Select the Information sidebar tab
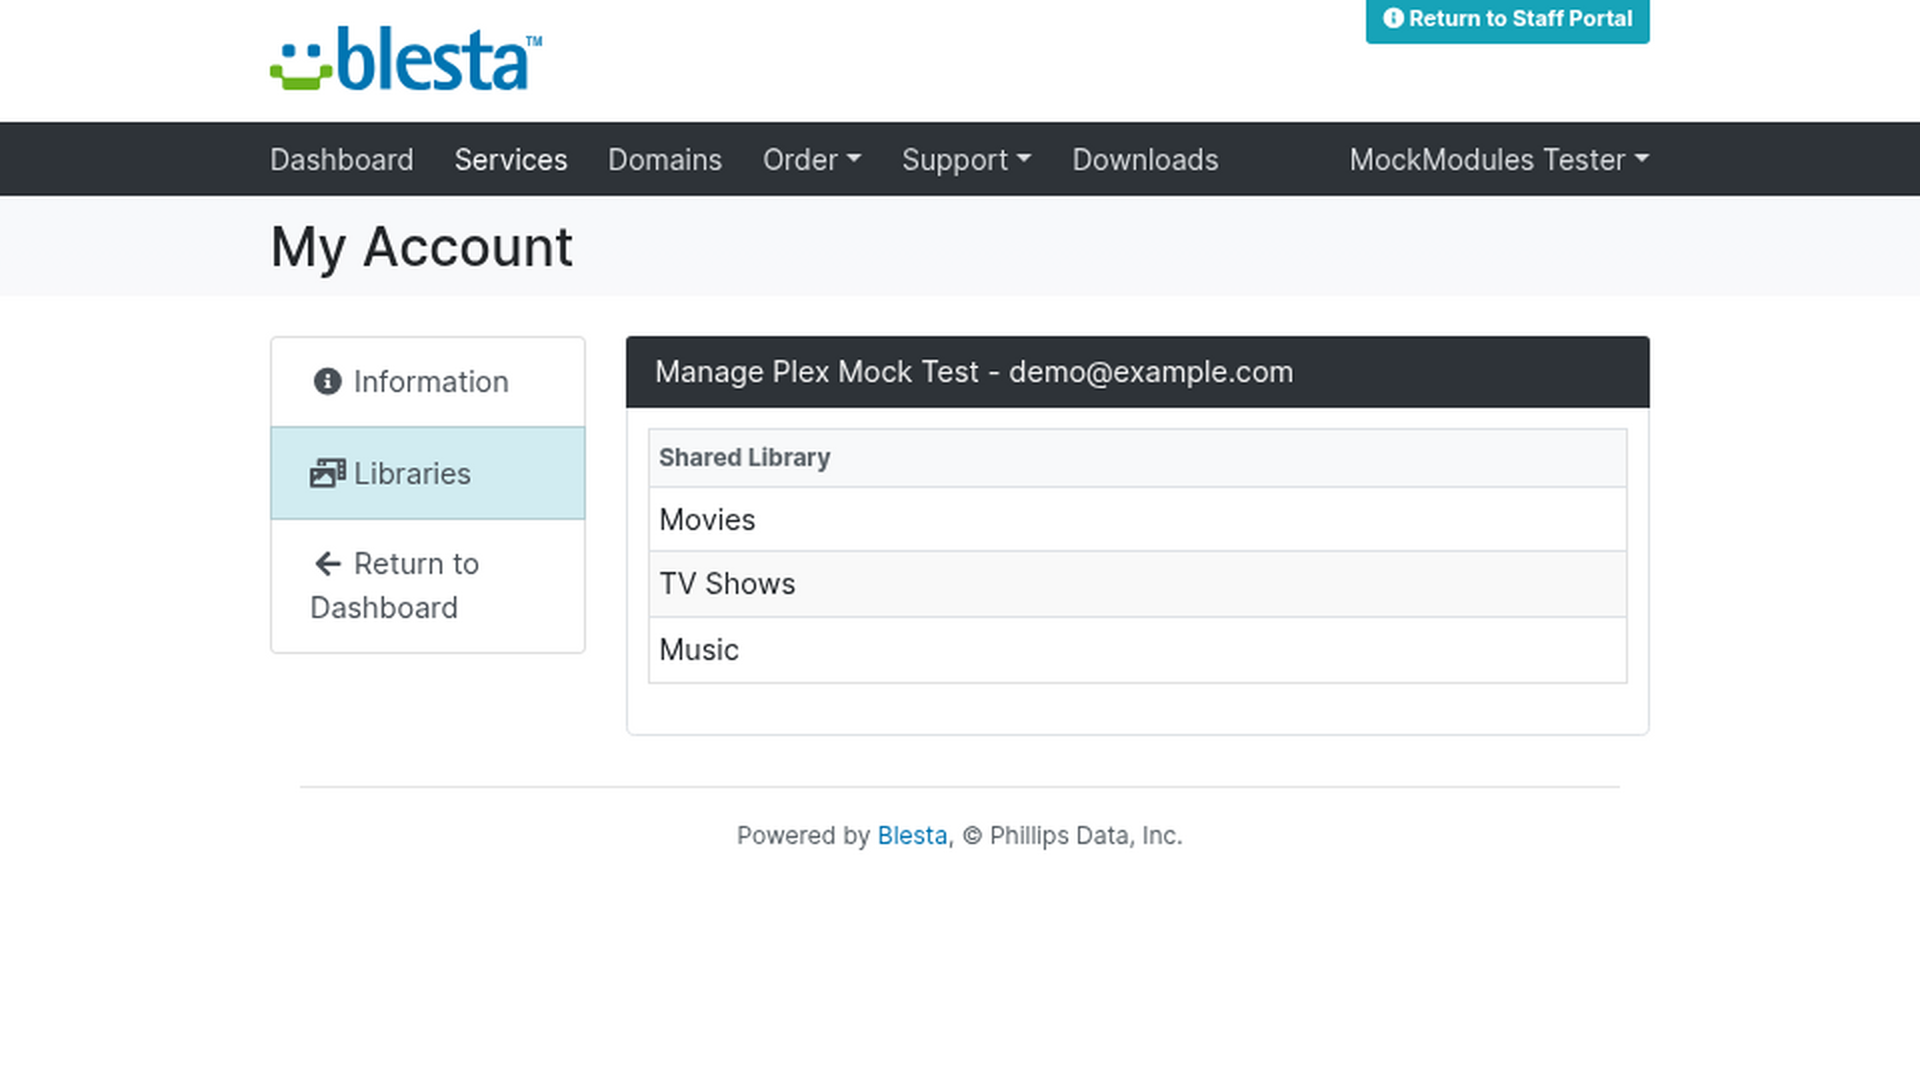1920x1080 pixels. (428, 381)
